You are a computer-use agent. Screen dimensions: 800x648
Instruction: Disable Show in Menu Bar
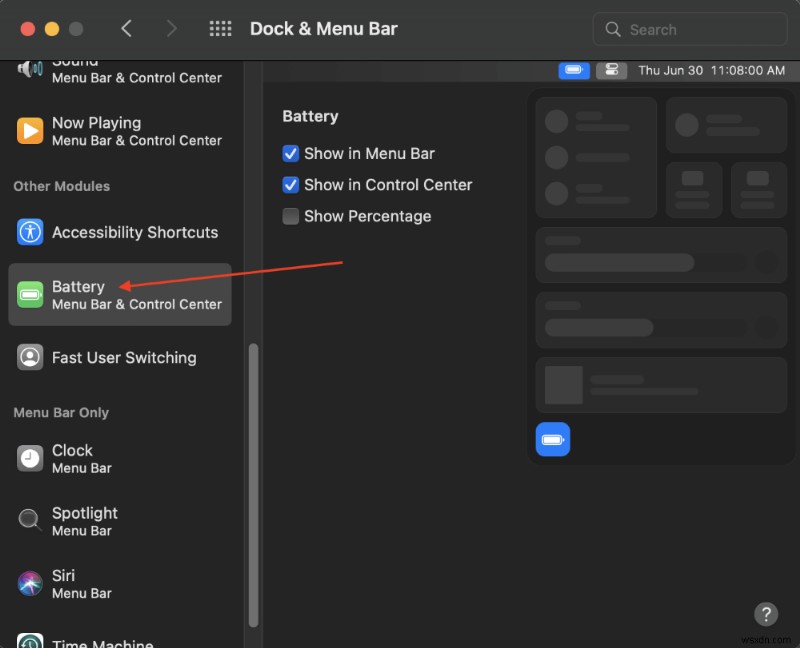click(x=291, y=153)
